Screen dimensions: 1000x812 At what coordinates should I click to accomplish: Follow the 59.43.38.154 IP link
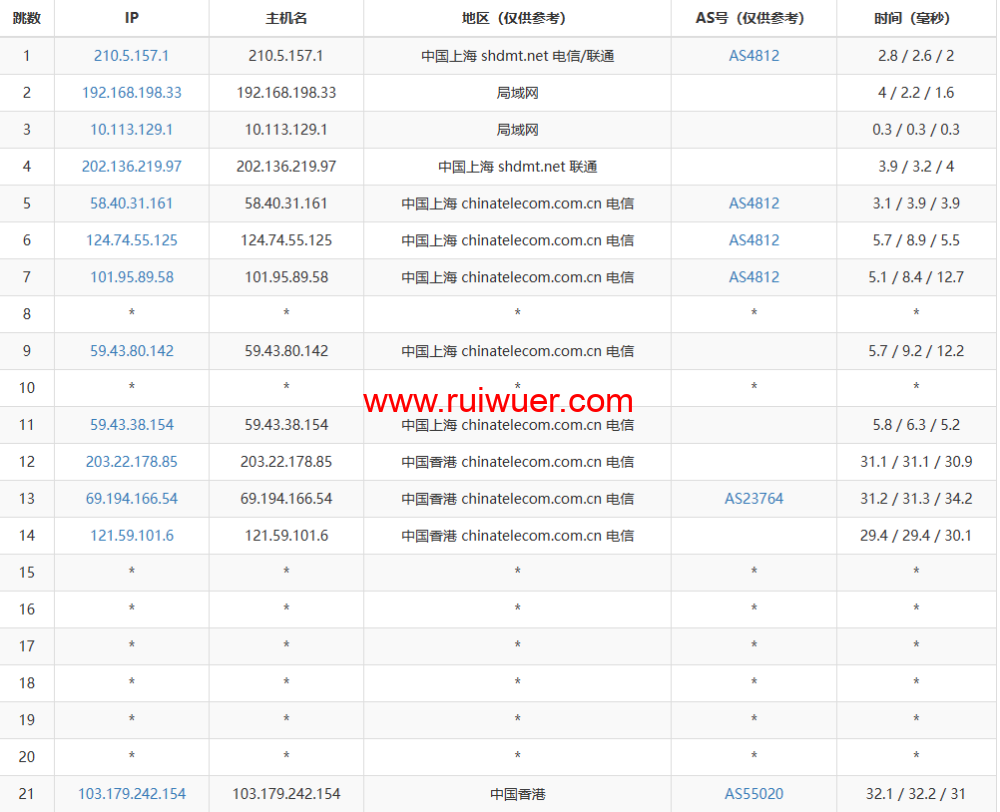(x=131, y=425)
